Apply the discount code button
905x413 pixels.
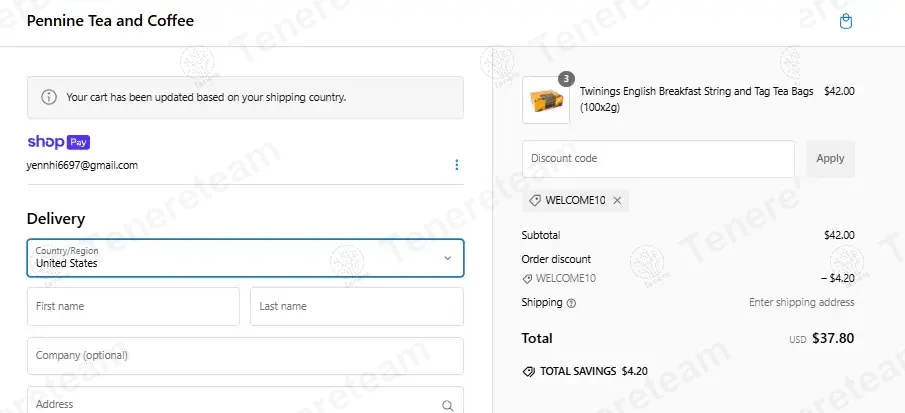click(830, 159)
